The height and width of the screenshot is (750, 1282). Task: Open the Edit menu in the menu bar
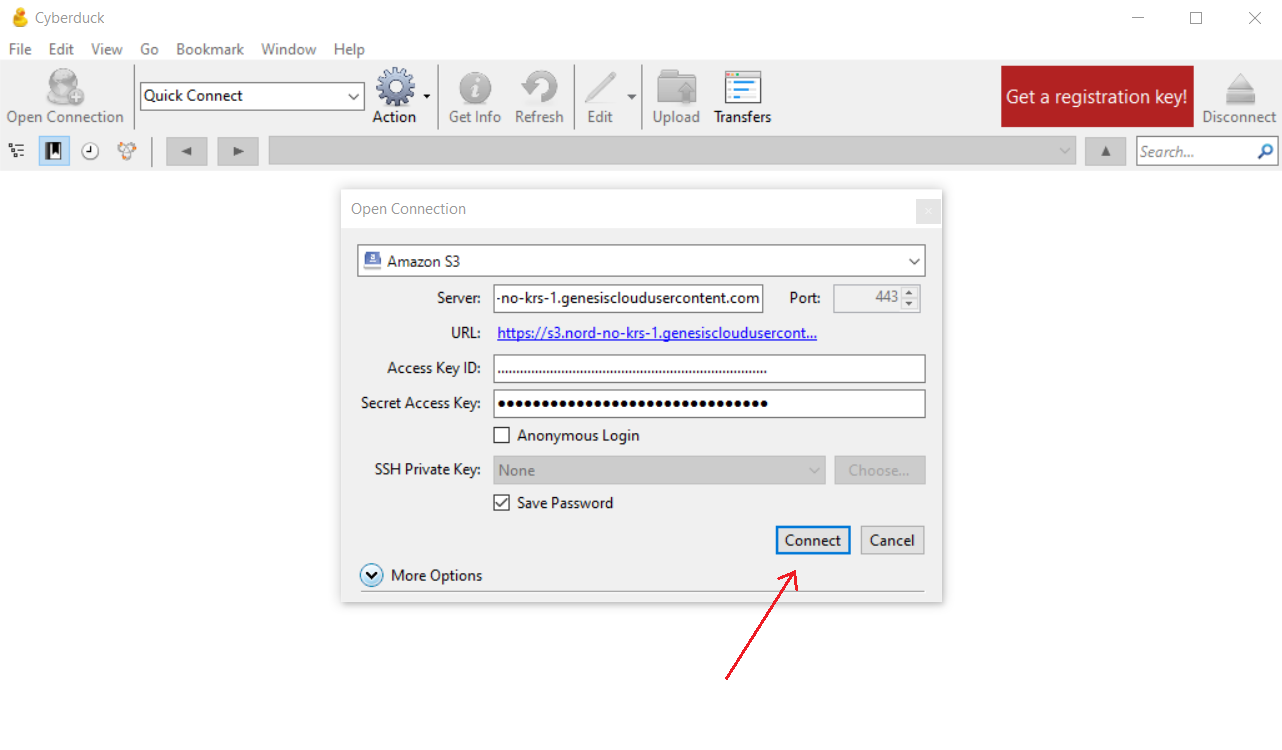[x=61, y=49]
